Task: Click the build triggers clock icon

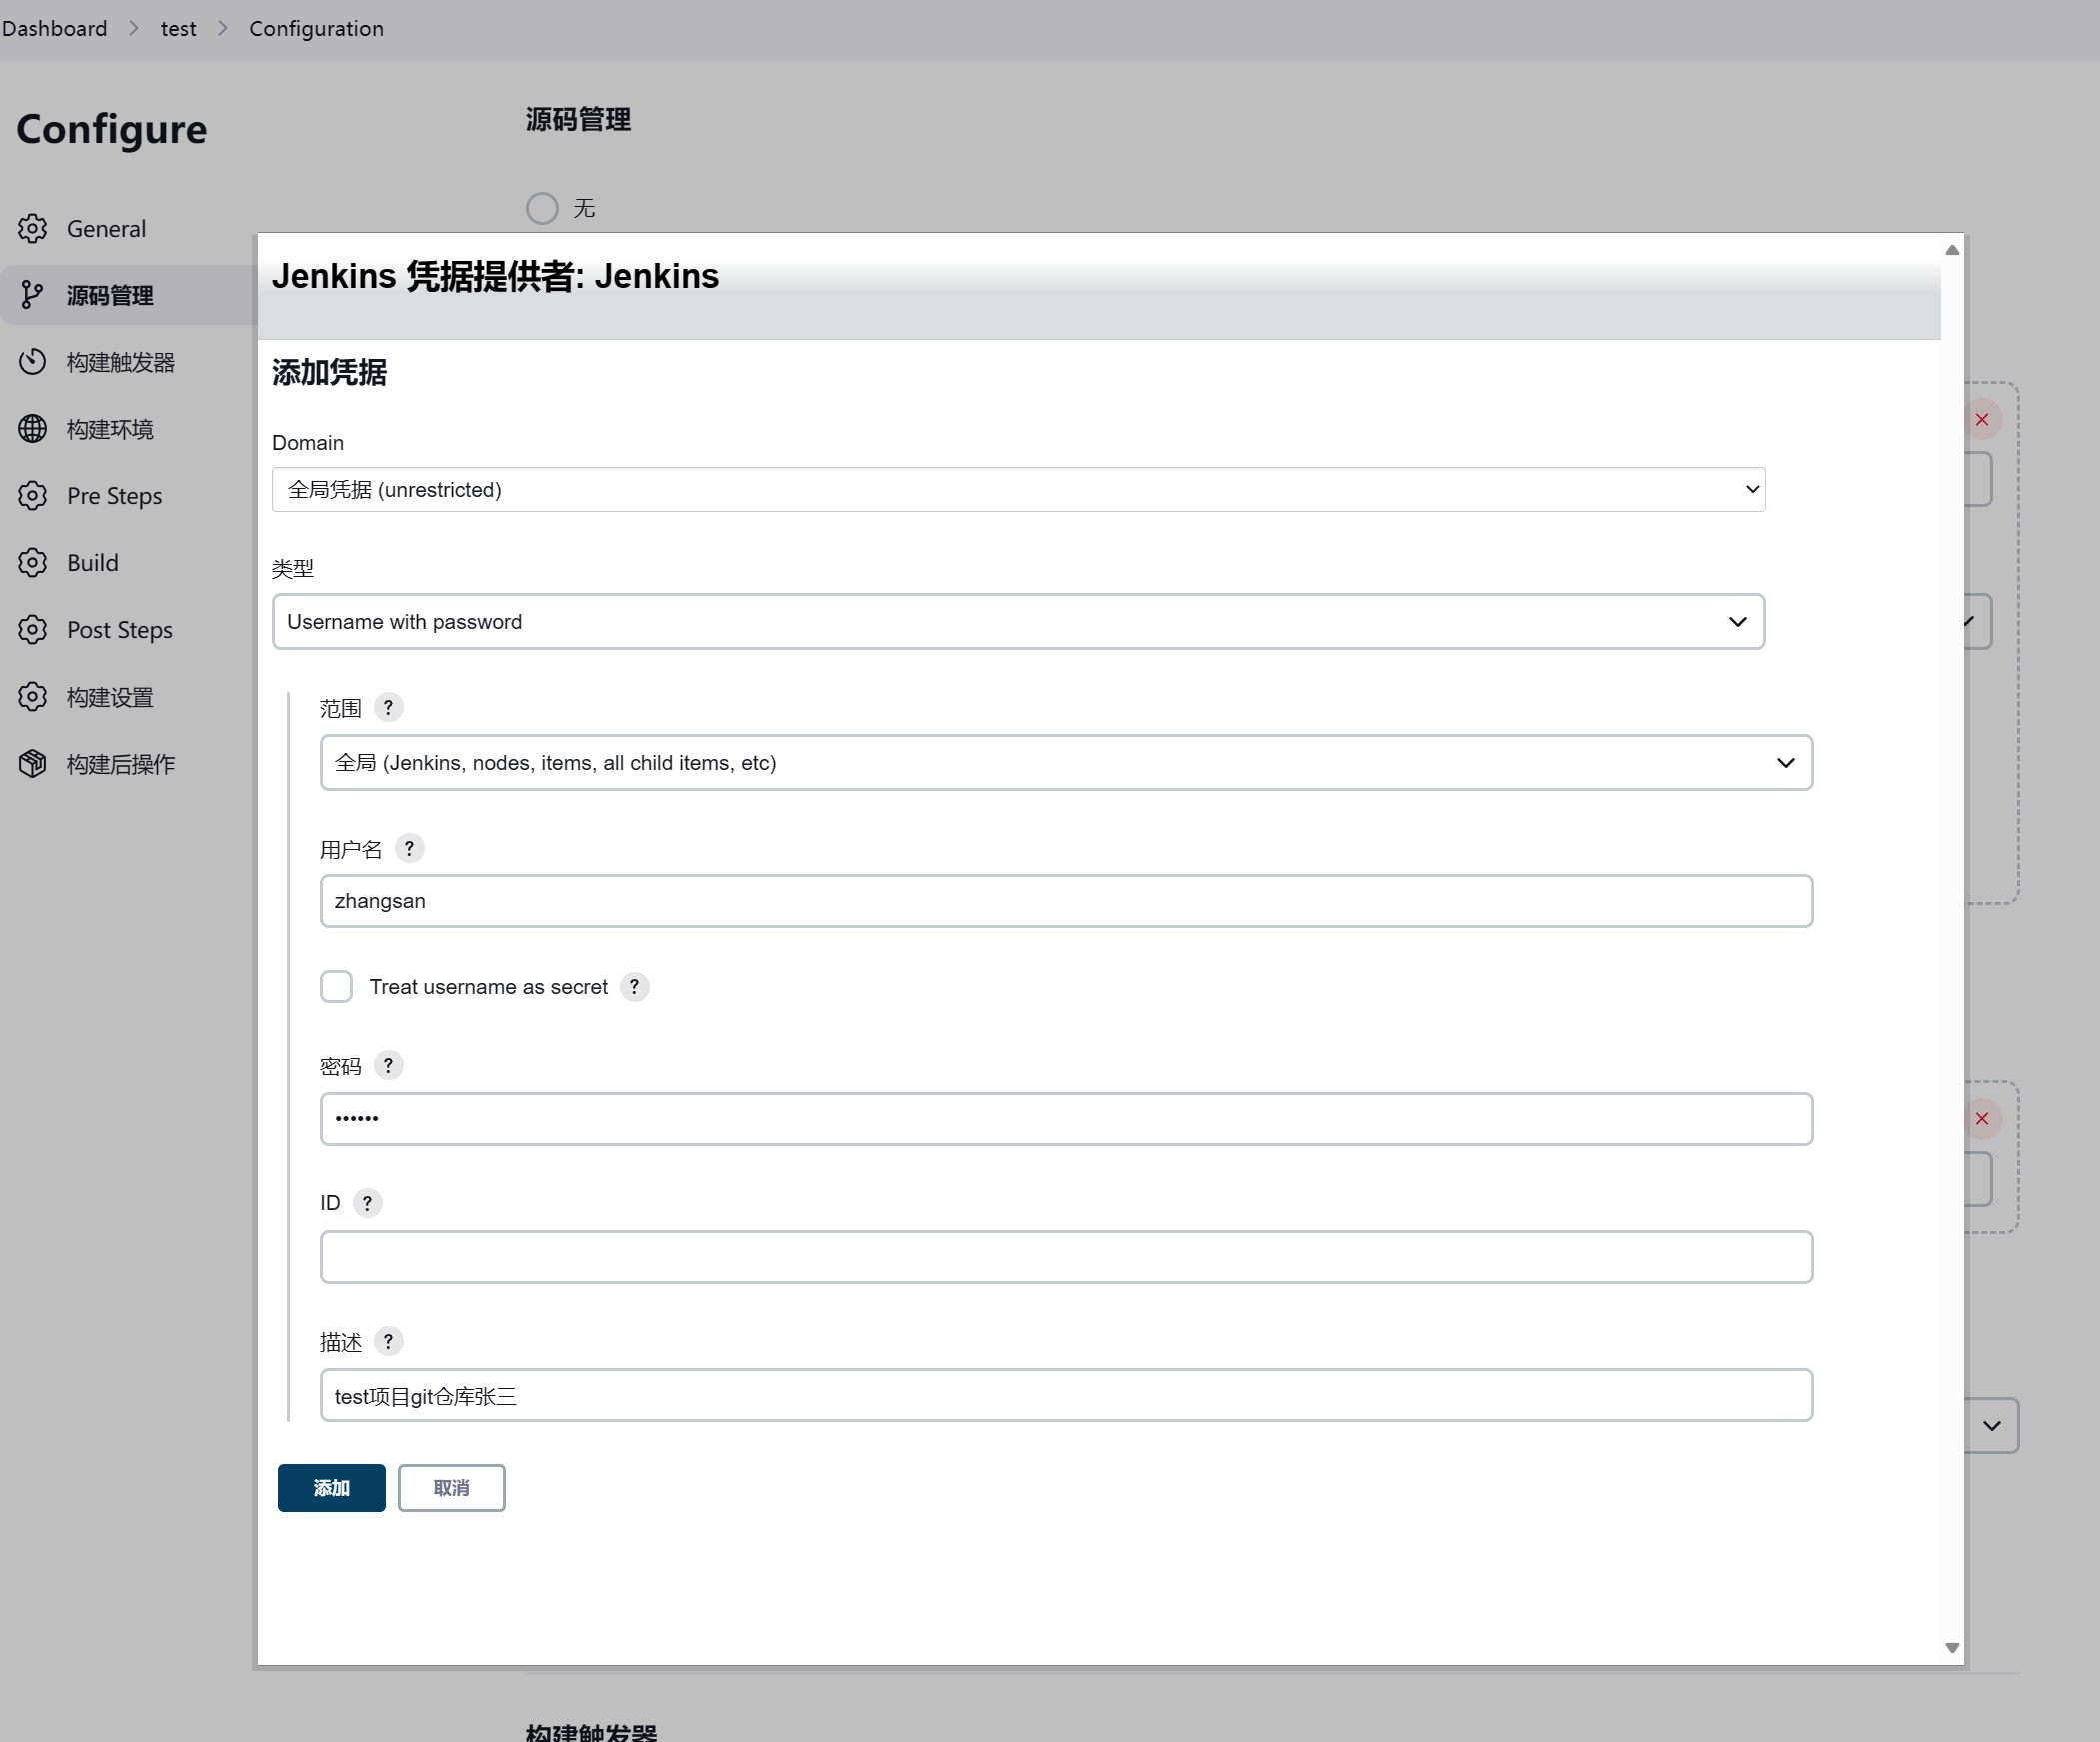Action: 32,362
